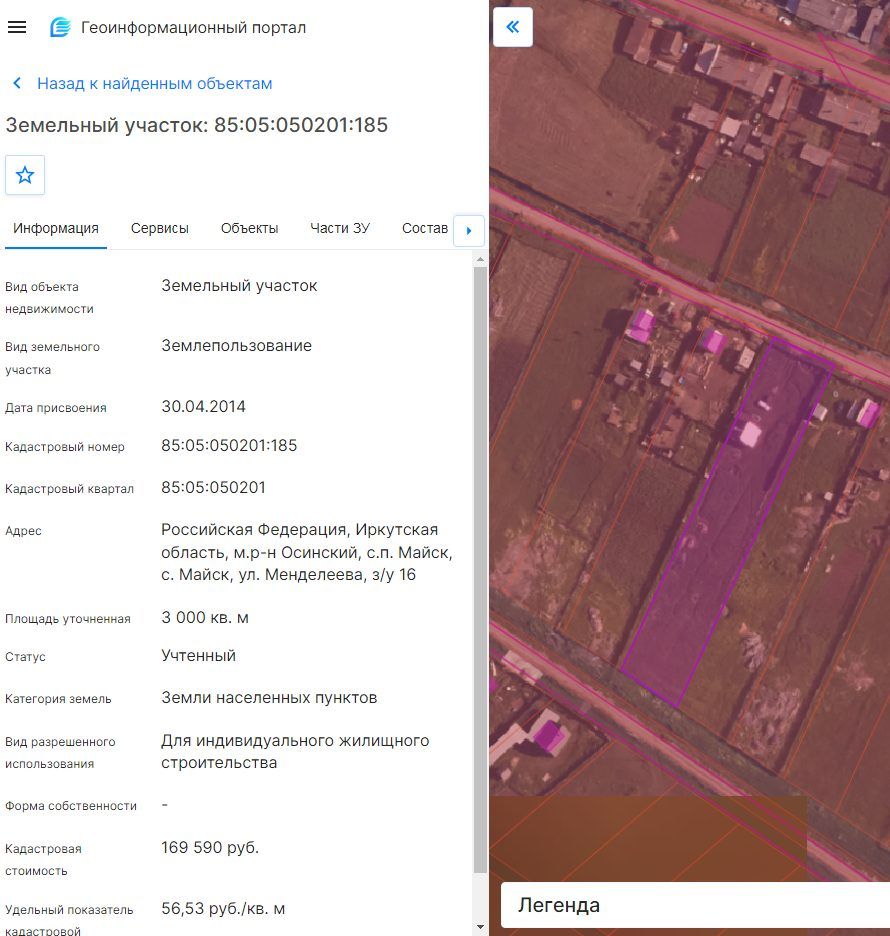Click status value Учтенный

pos(198,656)
